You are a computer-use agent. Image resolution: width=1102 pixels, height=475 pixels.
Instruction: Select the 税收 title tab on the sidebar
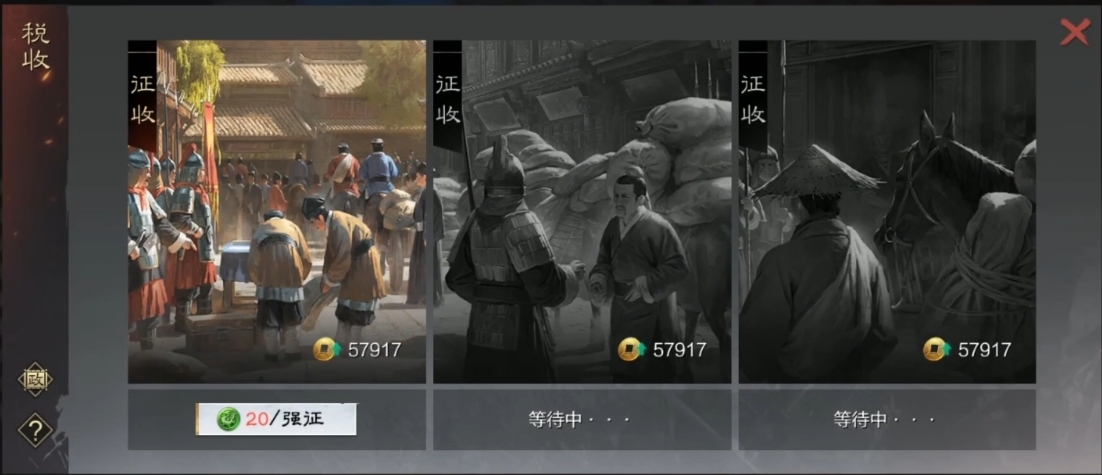coord(35,46)
